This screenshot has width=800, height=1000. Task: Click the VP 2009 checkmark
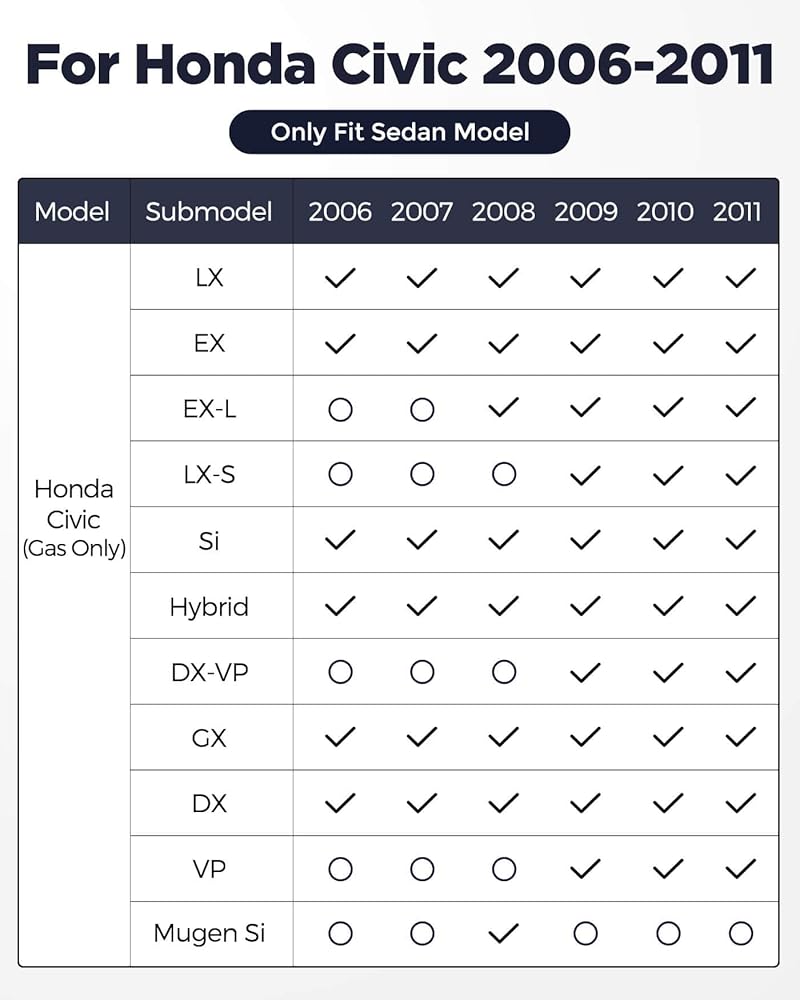[585, 869]
